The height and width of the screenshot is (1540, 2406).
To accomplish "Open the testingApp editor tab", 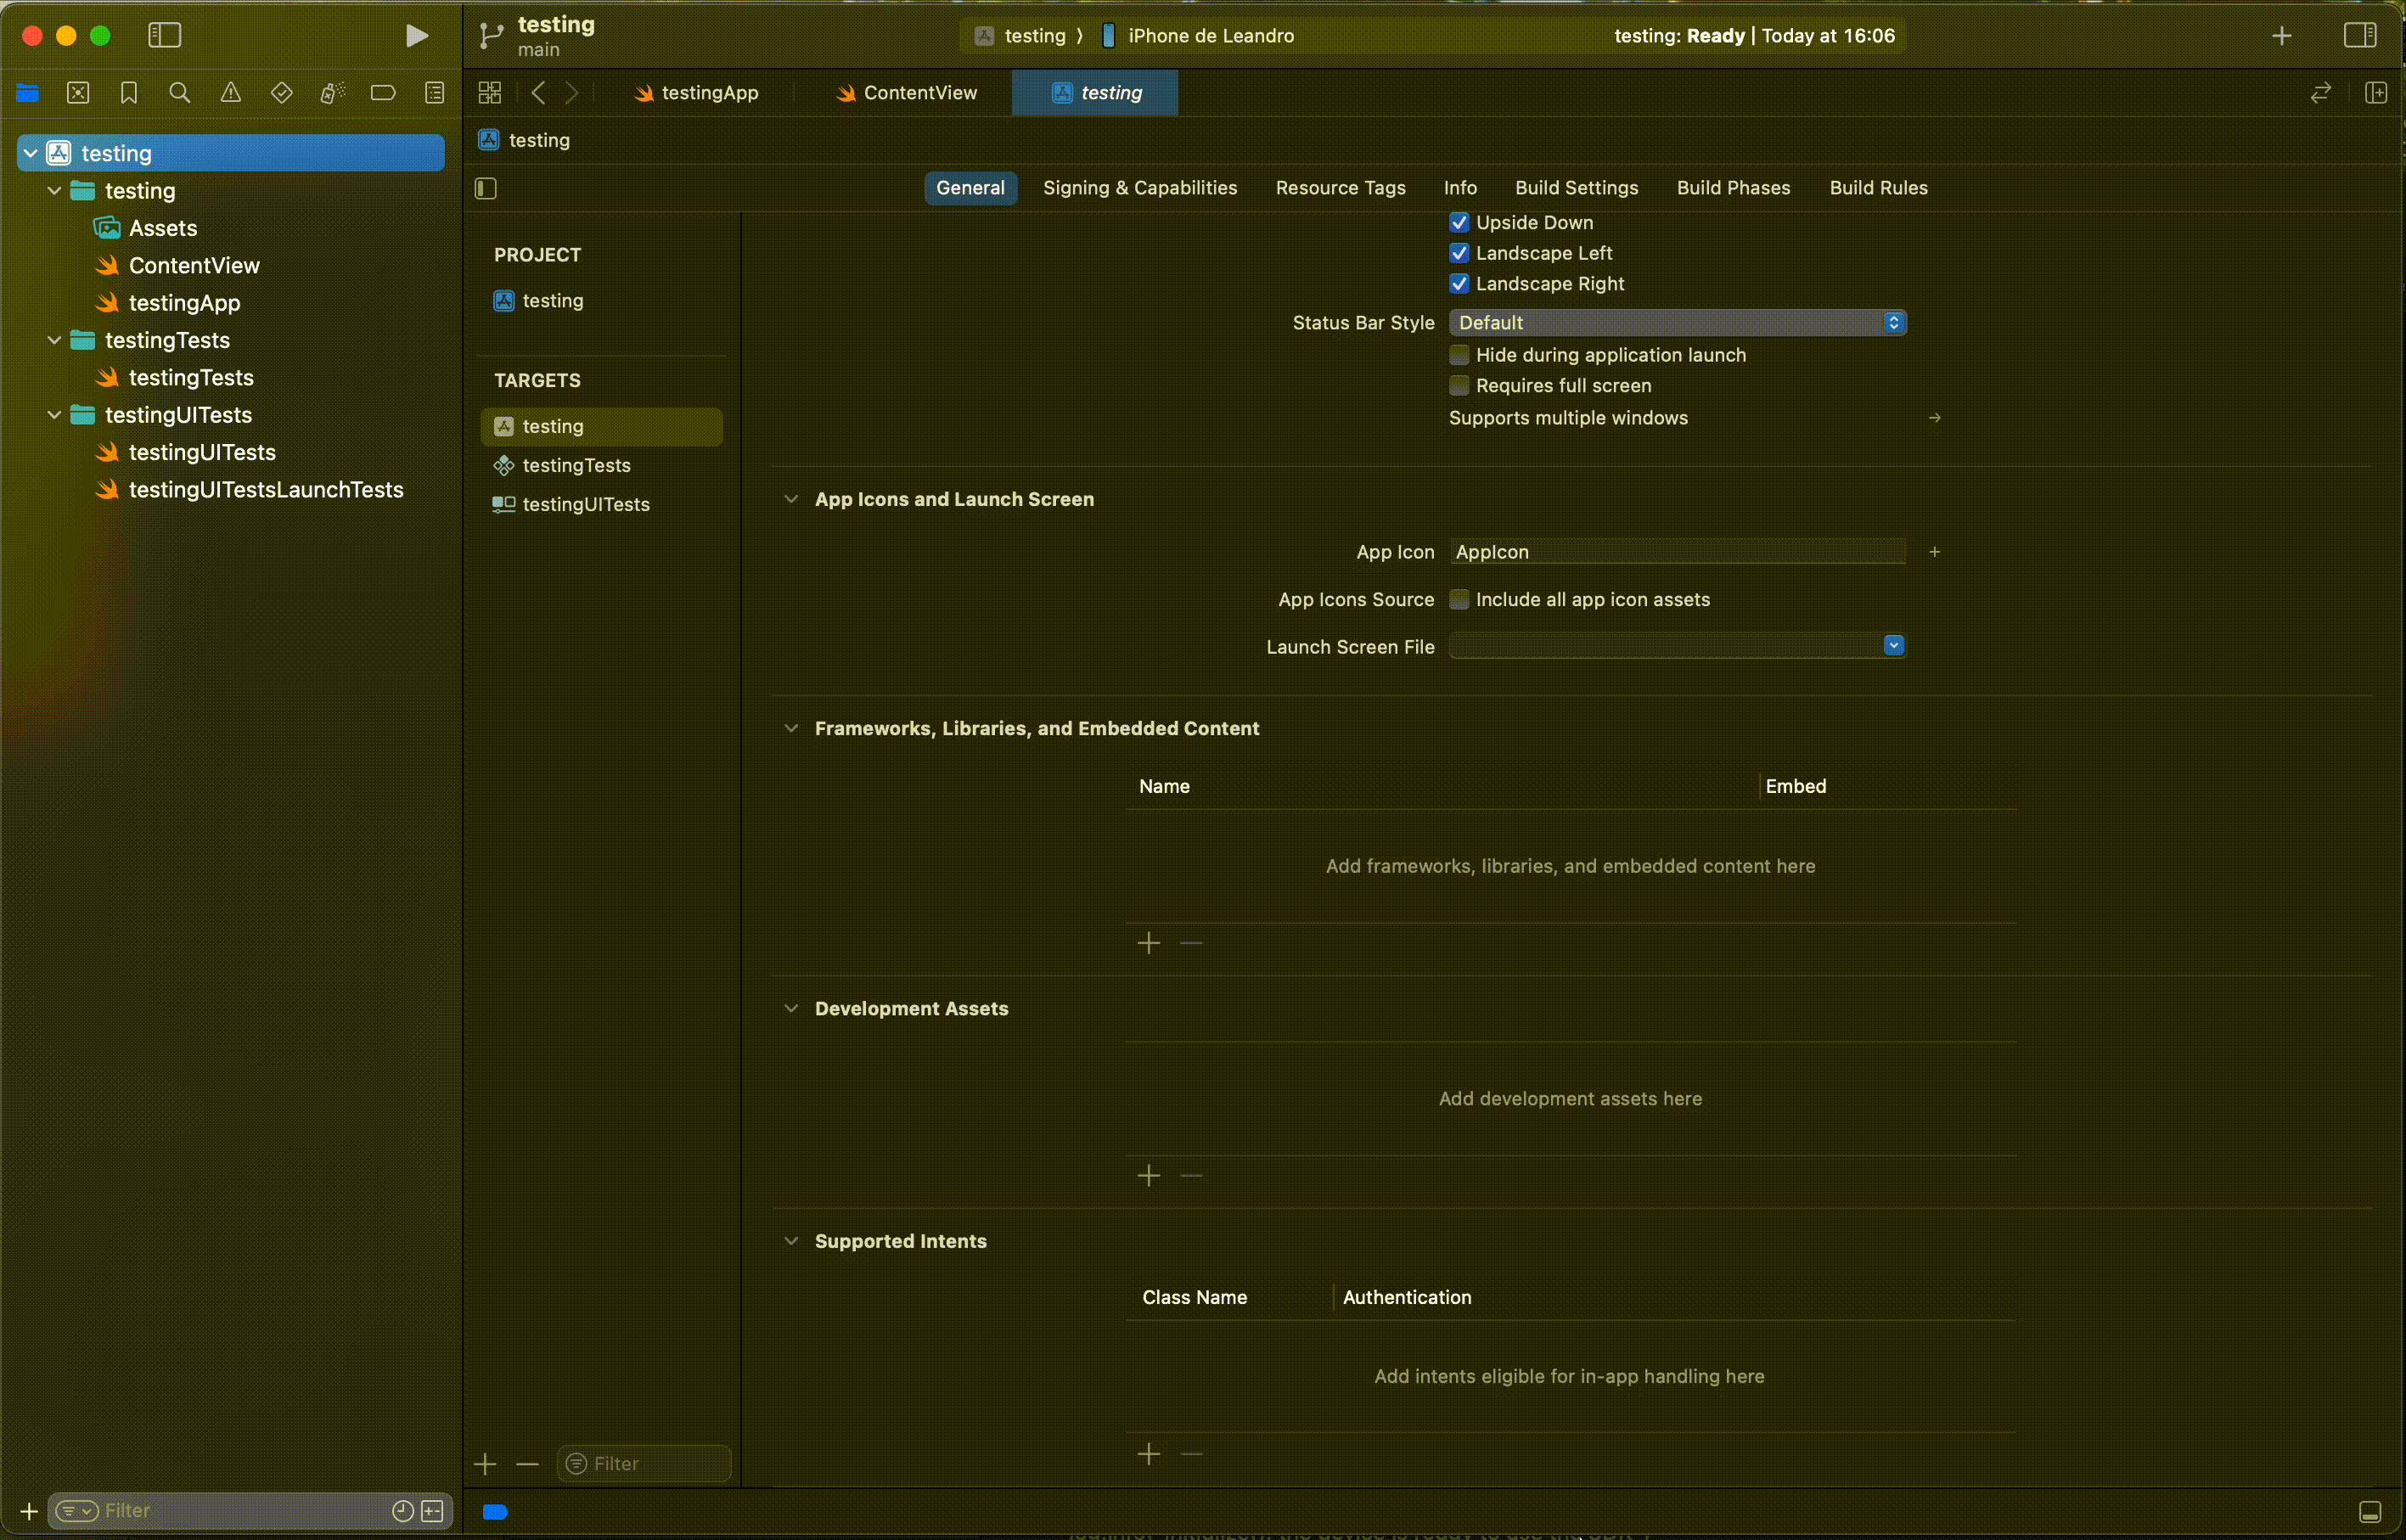I will (x=697, y=93).
